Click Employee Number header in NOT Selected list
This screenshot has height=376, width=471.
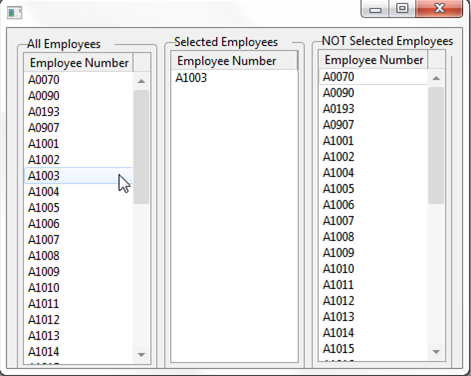(x=373, y=60)
